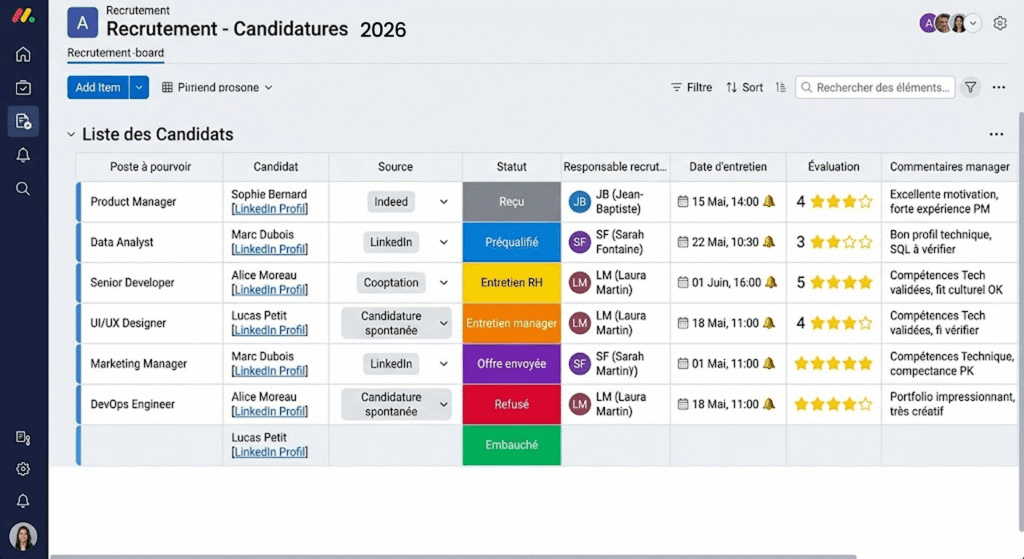The width and height of the screenshot is (1024, 559).
Task: Toggle reminder bell for 01 Juin, 16:00
Action: click(x=771, y=283)
